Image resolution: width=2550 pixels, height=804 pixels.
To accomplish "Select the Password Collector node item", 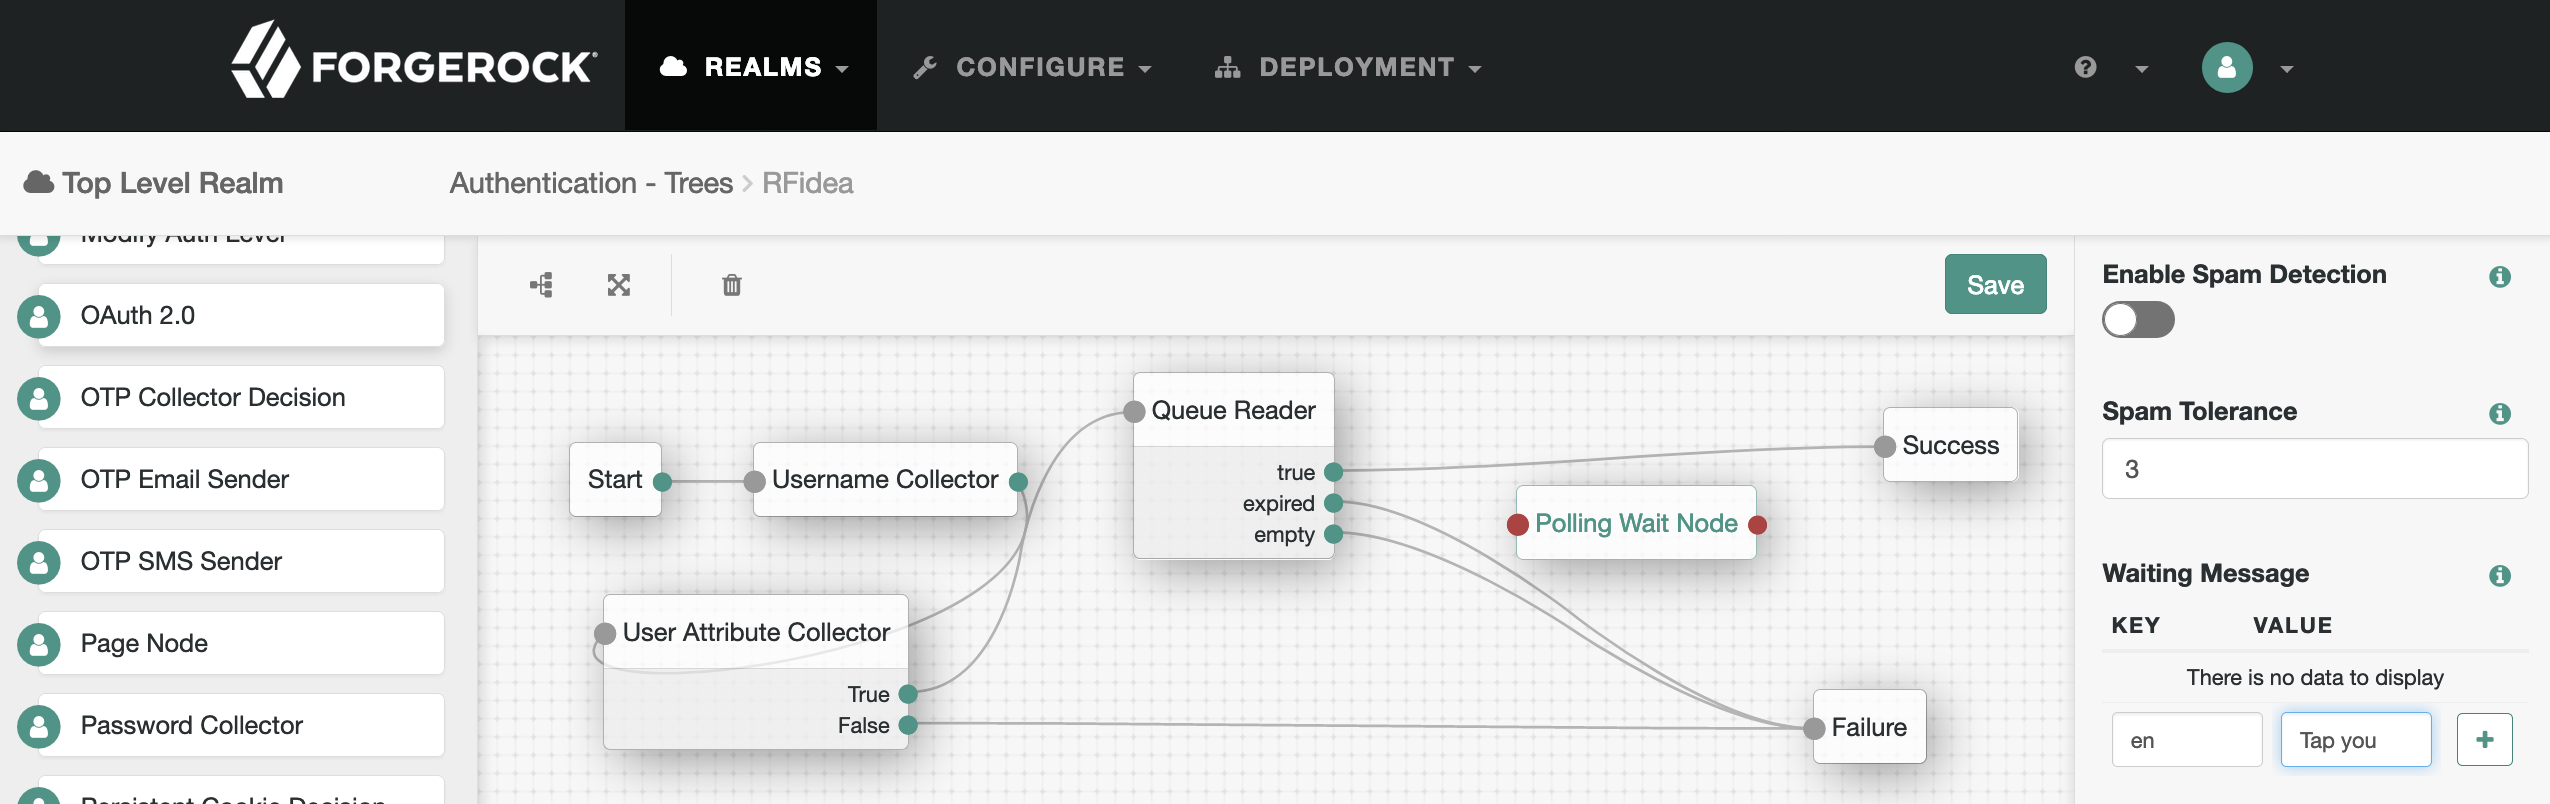I will (241, 725).
